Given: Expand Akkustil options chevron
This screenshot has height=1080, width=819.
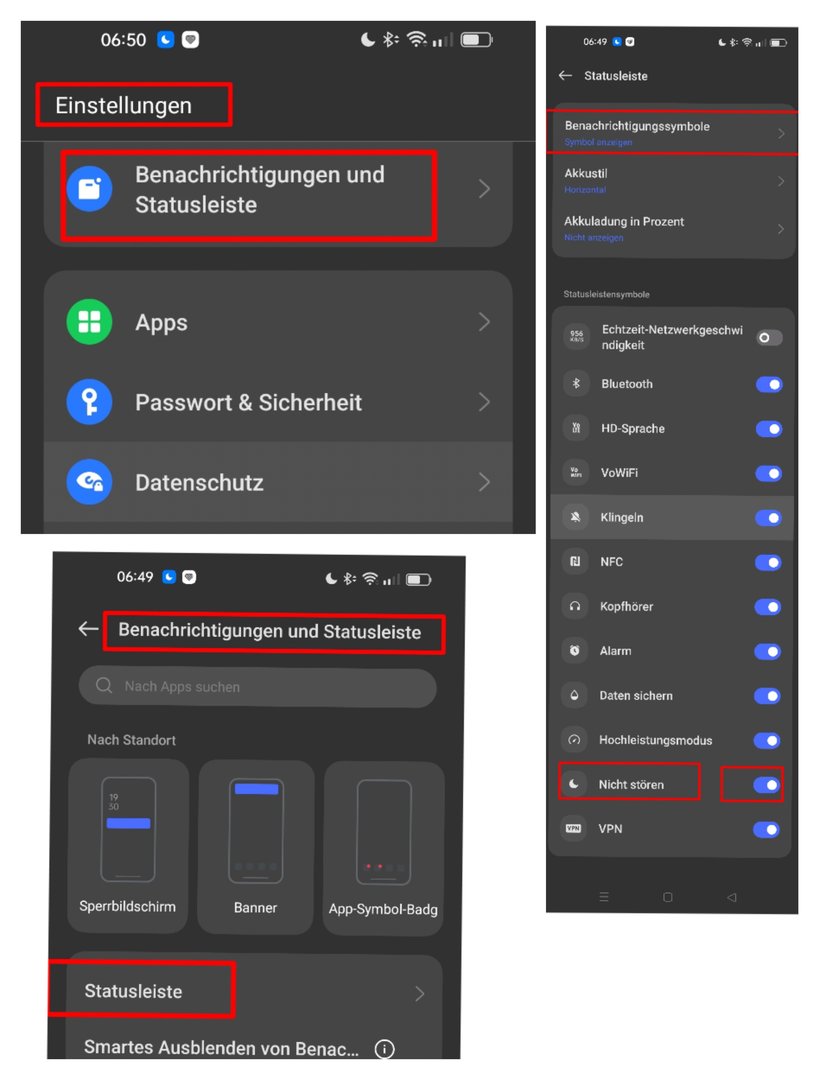Looking at the screenshot, I should [x=781, y=181].
